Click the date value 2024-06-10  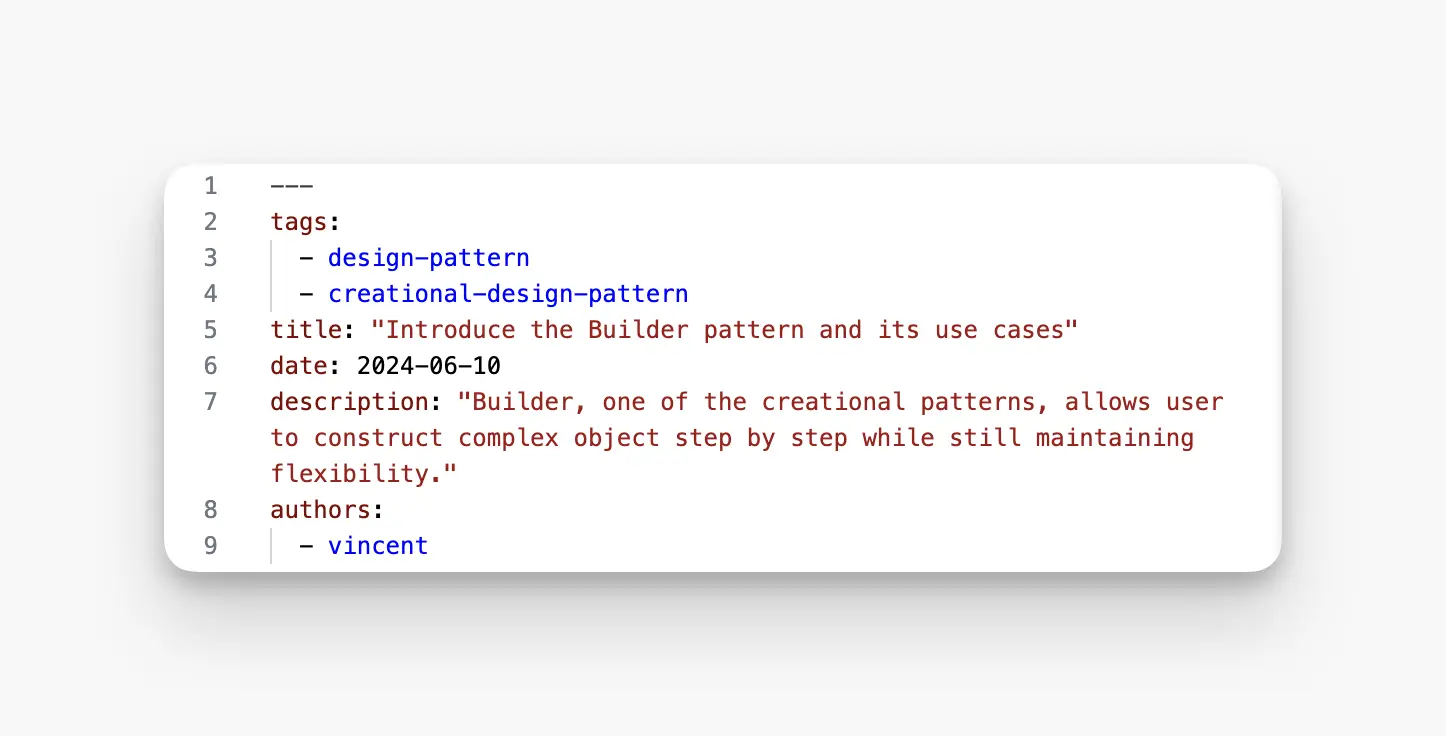[429, 366]
